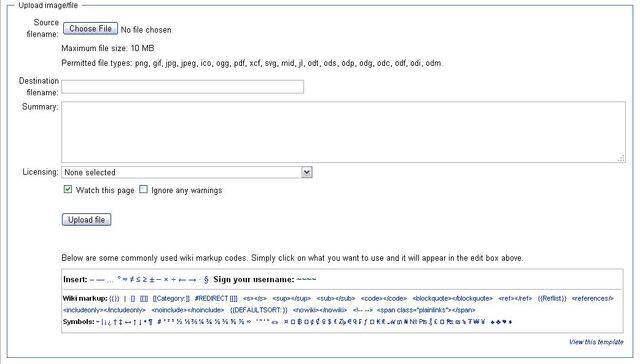Insert the {{}} double braces markup
Image resolution: width=640 pixels, height=364 pixels.
point(114,298)
